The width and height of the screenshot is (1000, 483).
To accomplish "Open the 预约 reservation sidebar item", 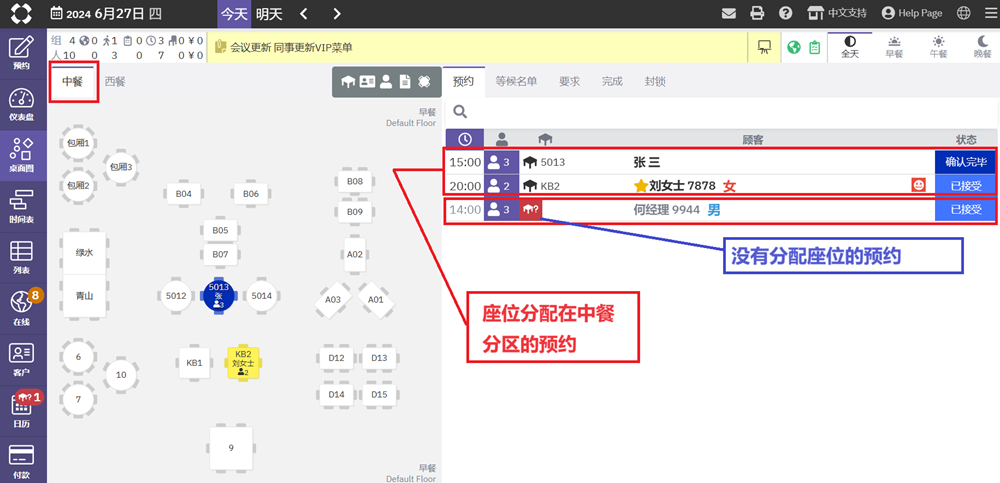I will (x=23, y=54).
